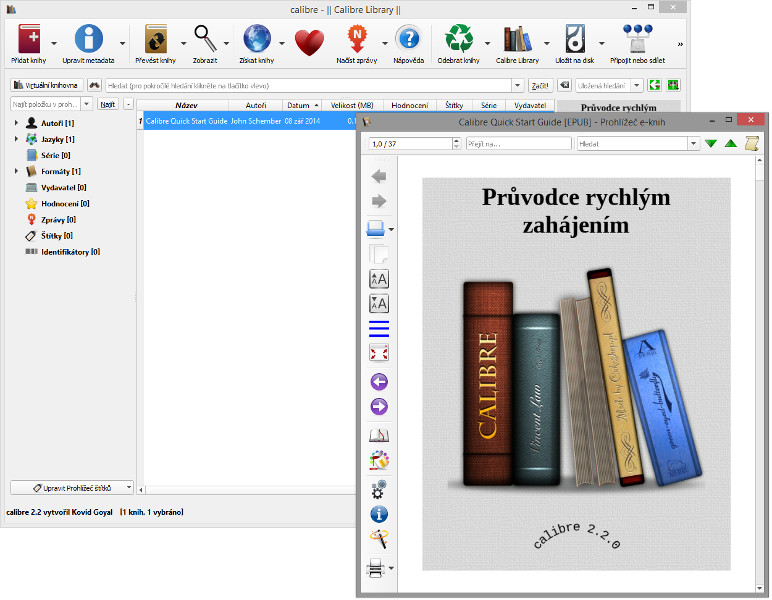This screenshot has height=600, width=772.
Task: Toggle viewer full screen icon
Action: 379,352
